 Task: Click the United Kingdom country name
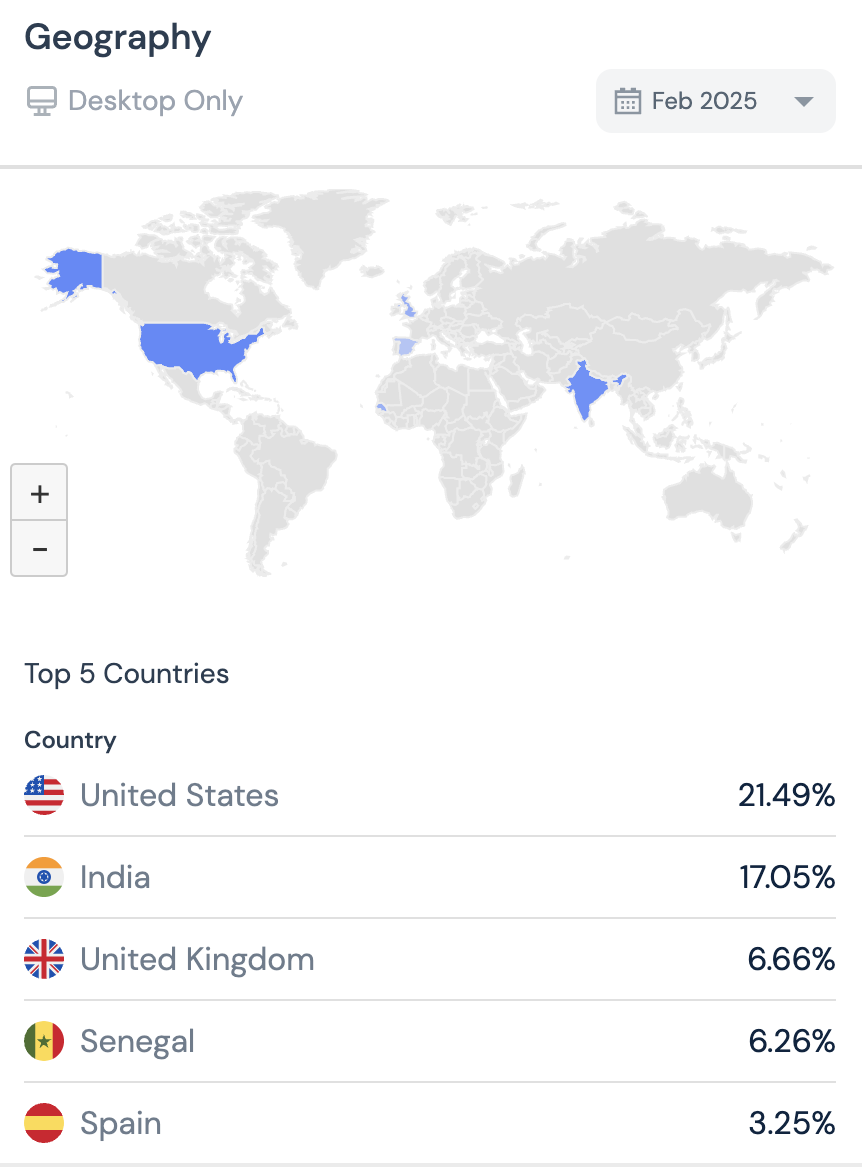tap(197, 959)
